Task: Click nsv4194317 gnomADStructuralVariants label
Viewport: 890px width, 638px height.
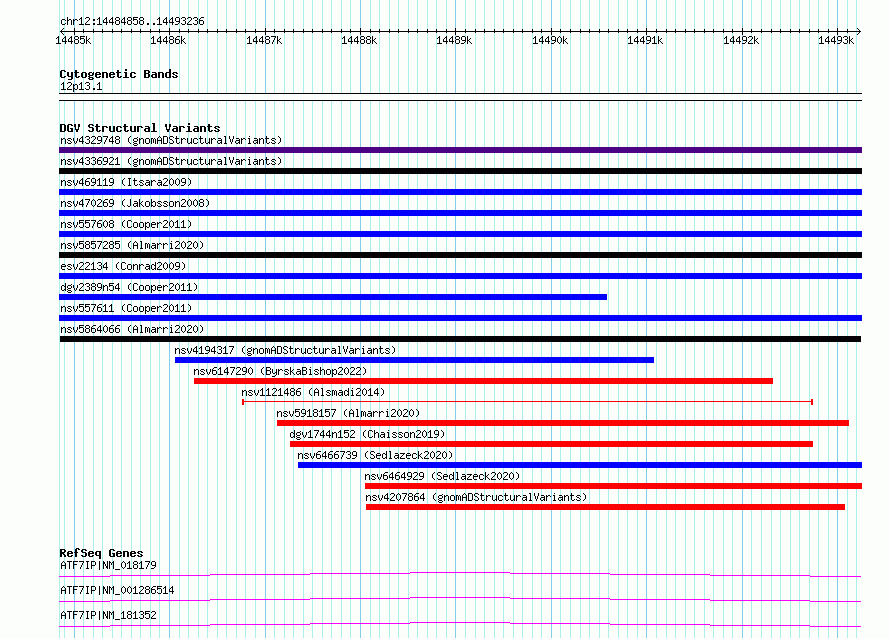Action: pos(285,350)
